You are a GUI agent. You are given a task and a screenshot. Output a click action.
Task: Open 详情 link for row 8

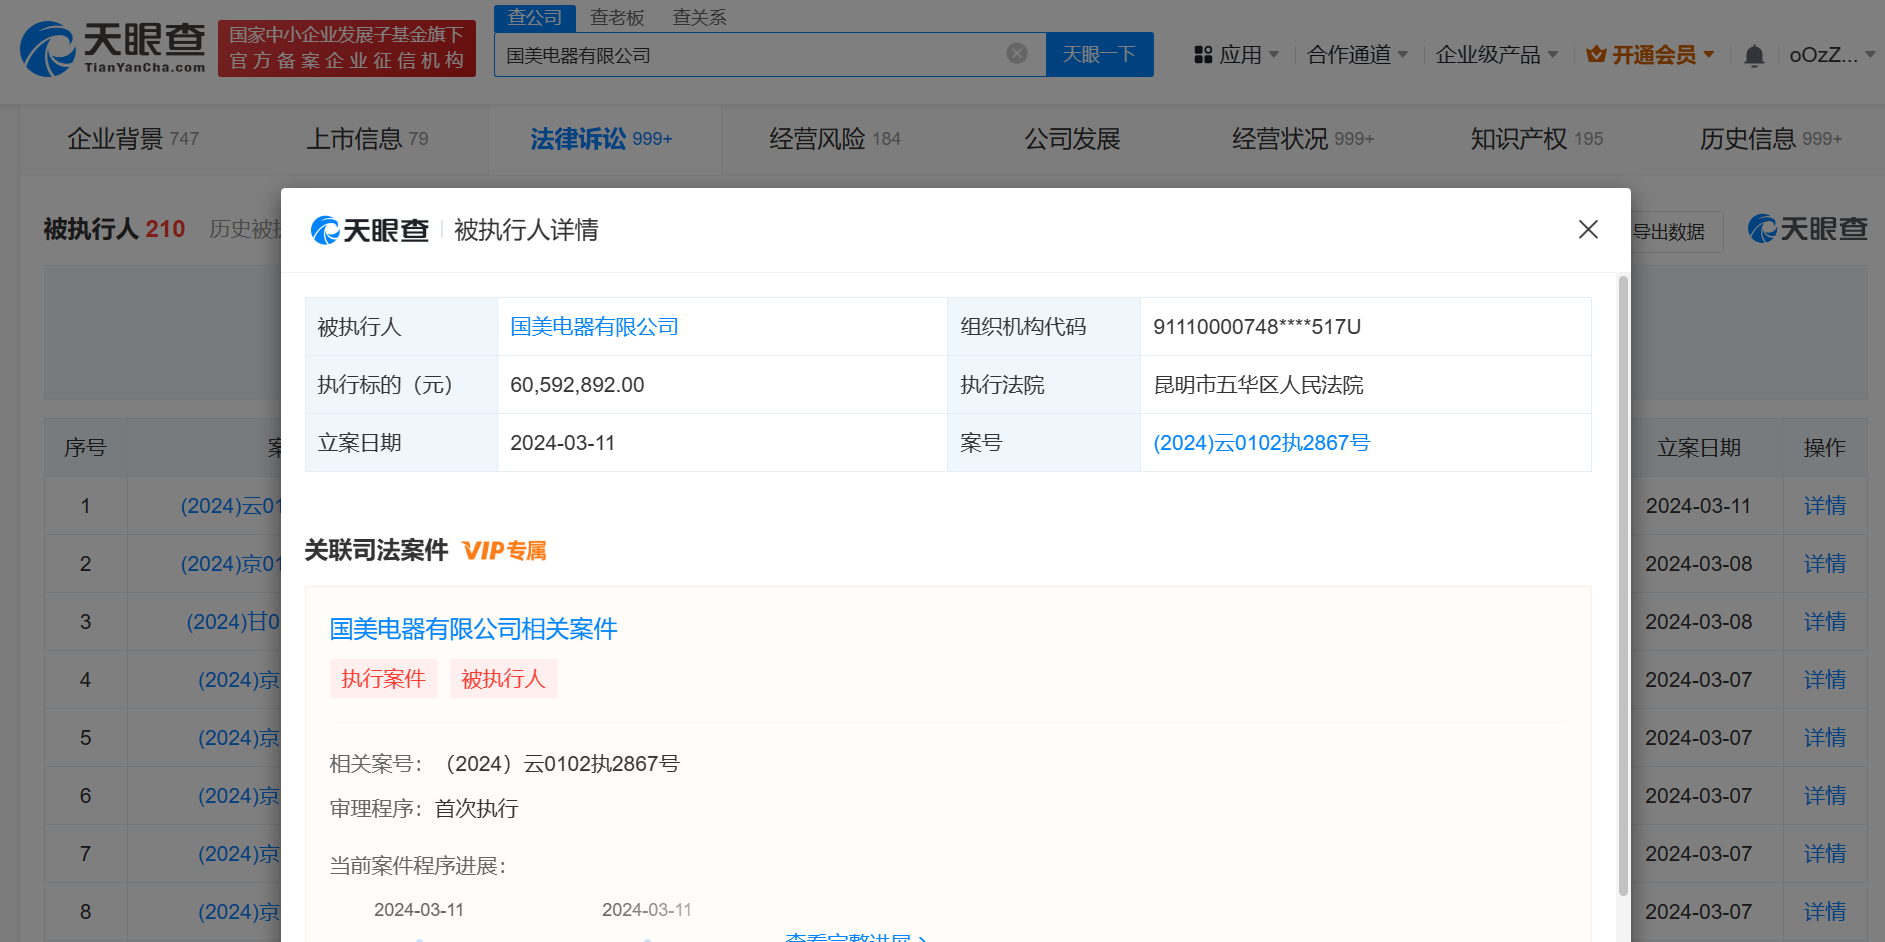pyautogui.click(x=1824, y=912)
